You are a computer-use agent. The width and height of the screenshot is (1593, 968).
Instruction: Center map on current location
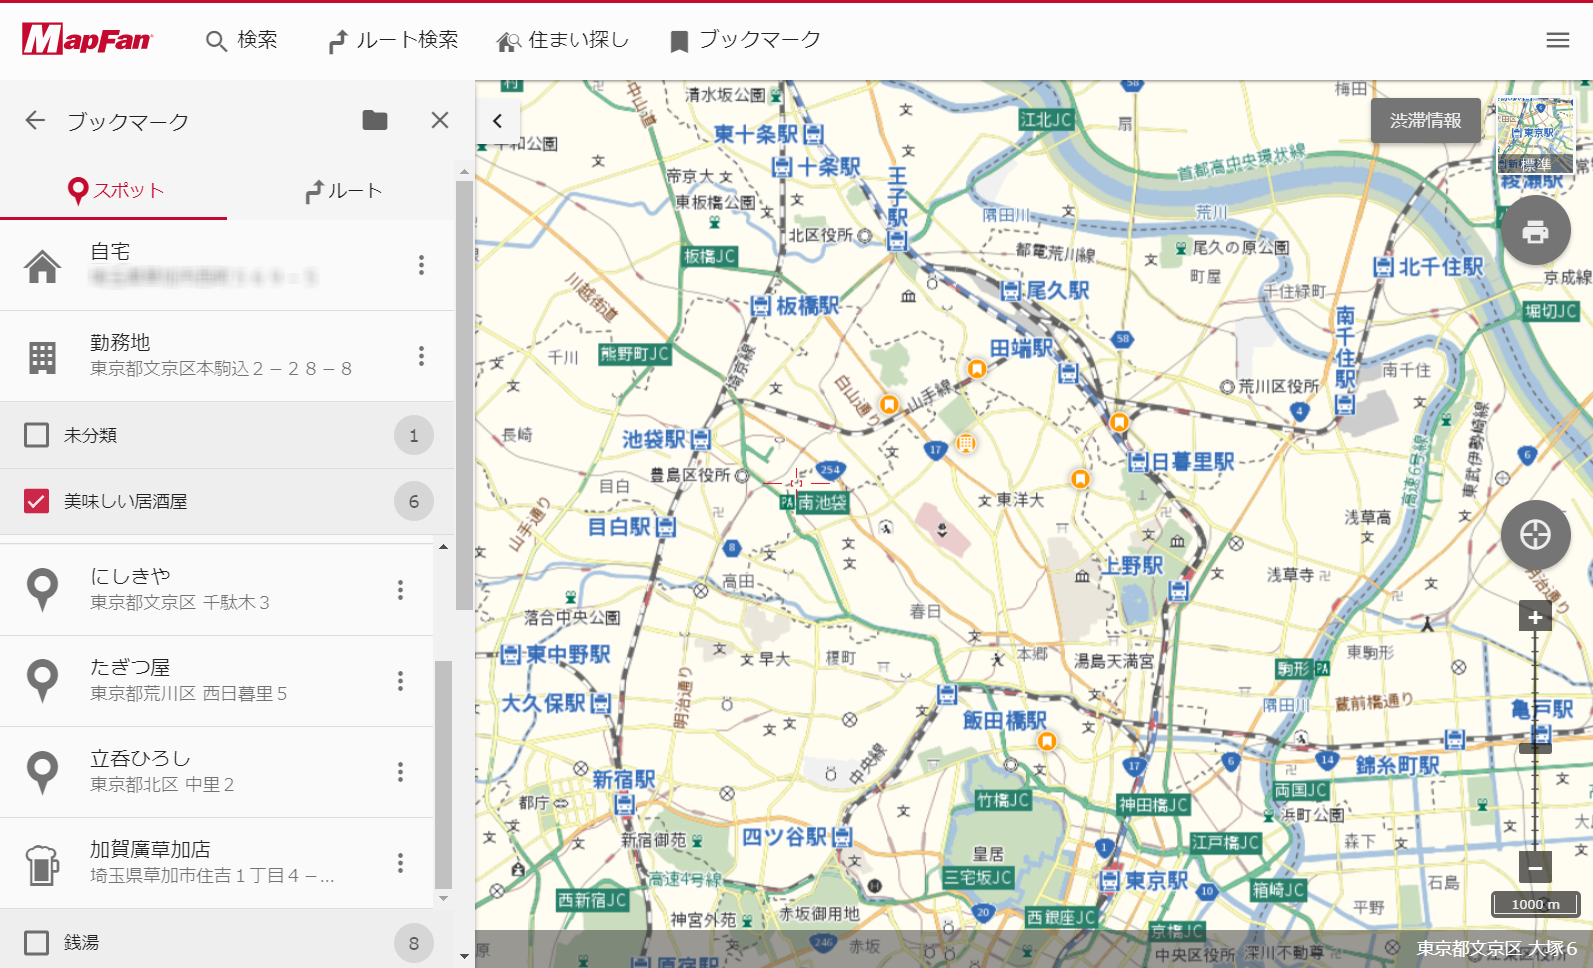pos(1535,535)
